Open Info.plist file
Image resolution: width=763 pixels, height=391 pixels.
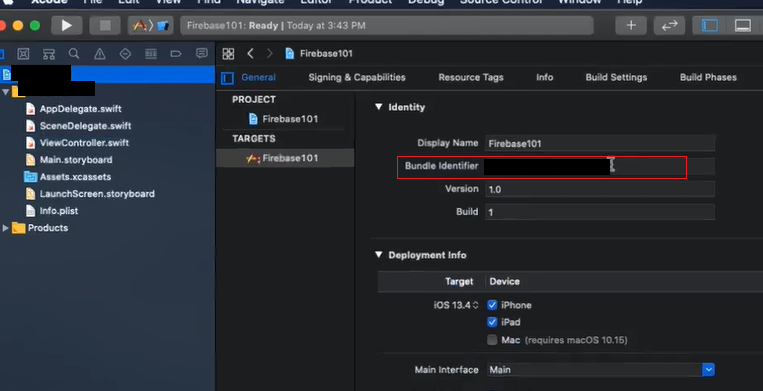tap(58, 211)
